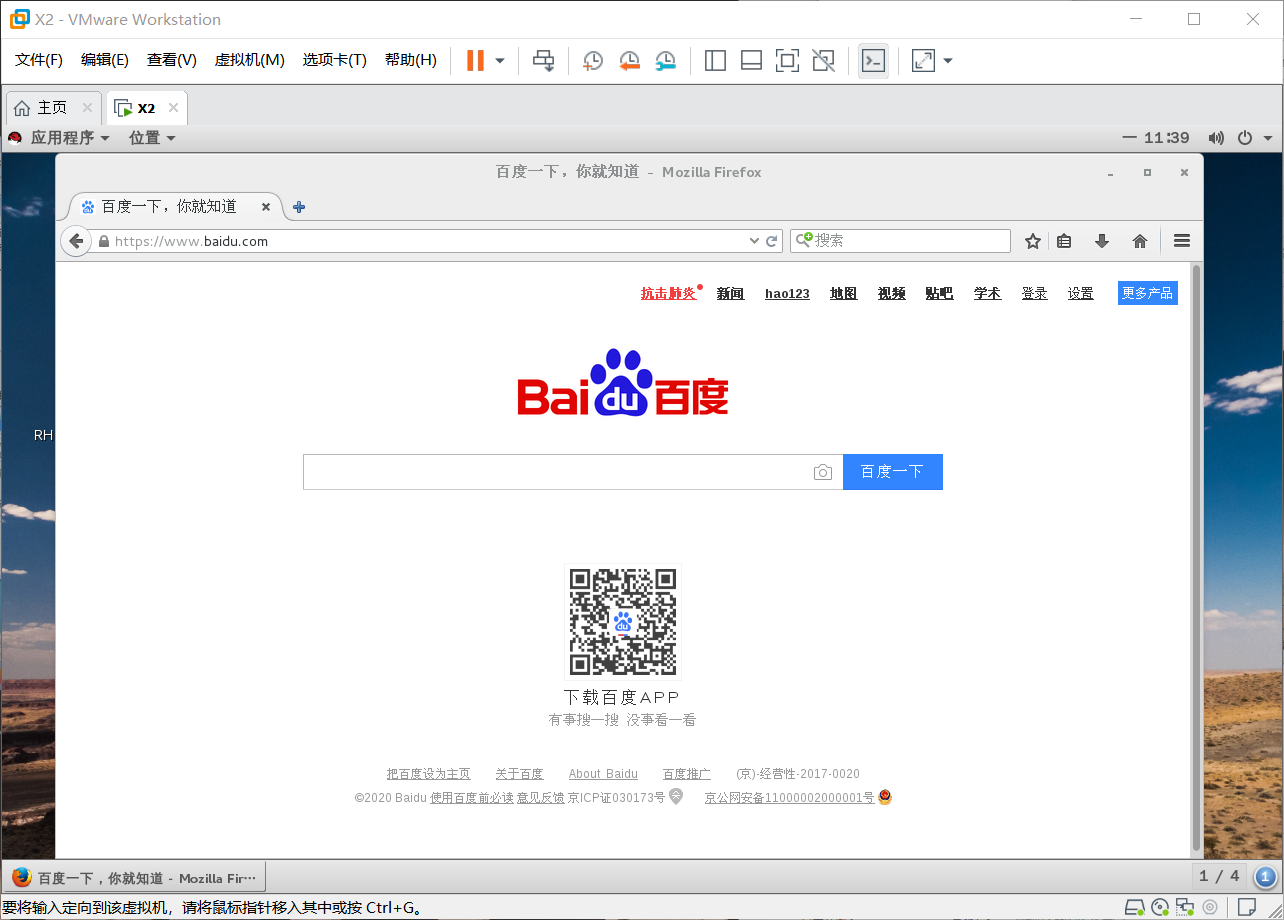Open the 应用程序 applications menu
1284x920 pixels.
(69, 138)
